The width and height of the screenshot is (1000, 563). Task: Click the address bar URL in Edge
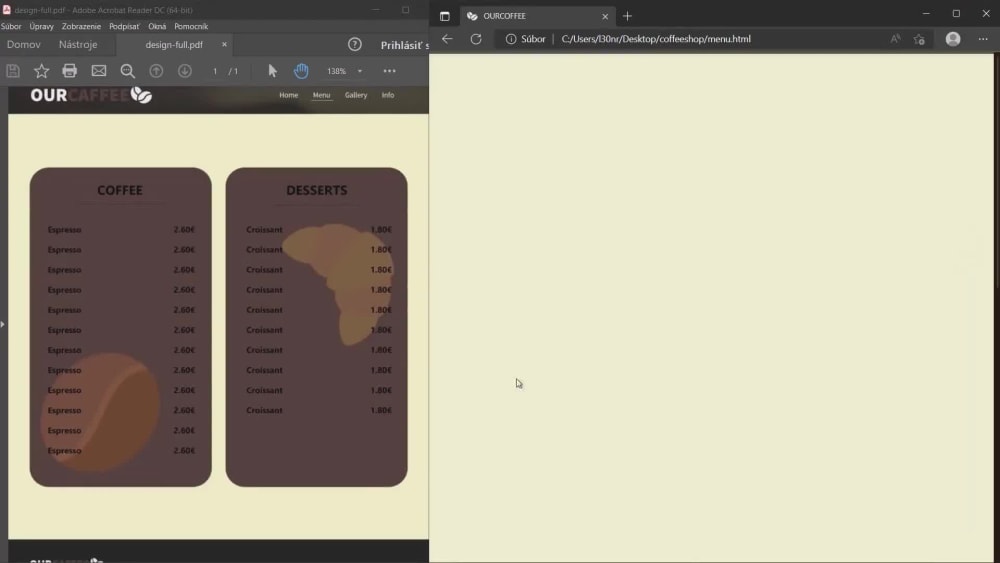[x=656, y=39]
